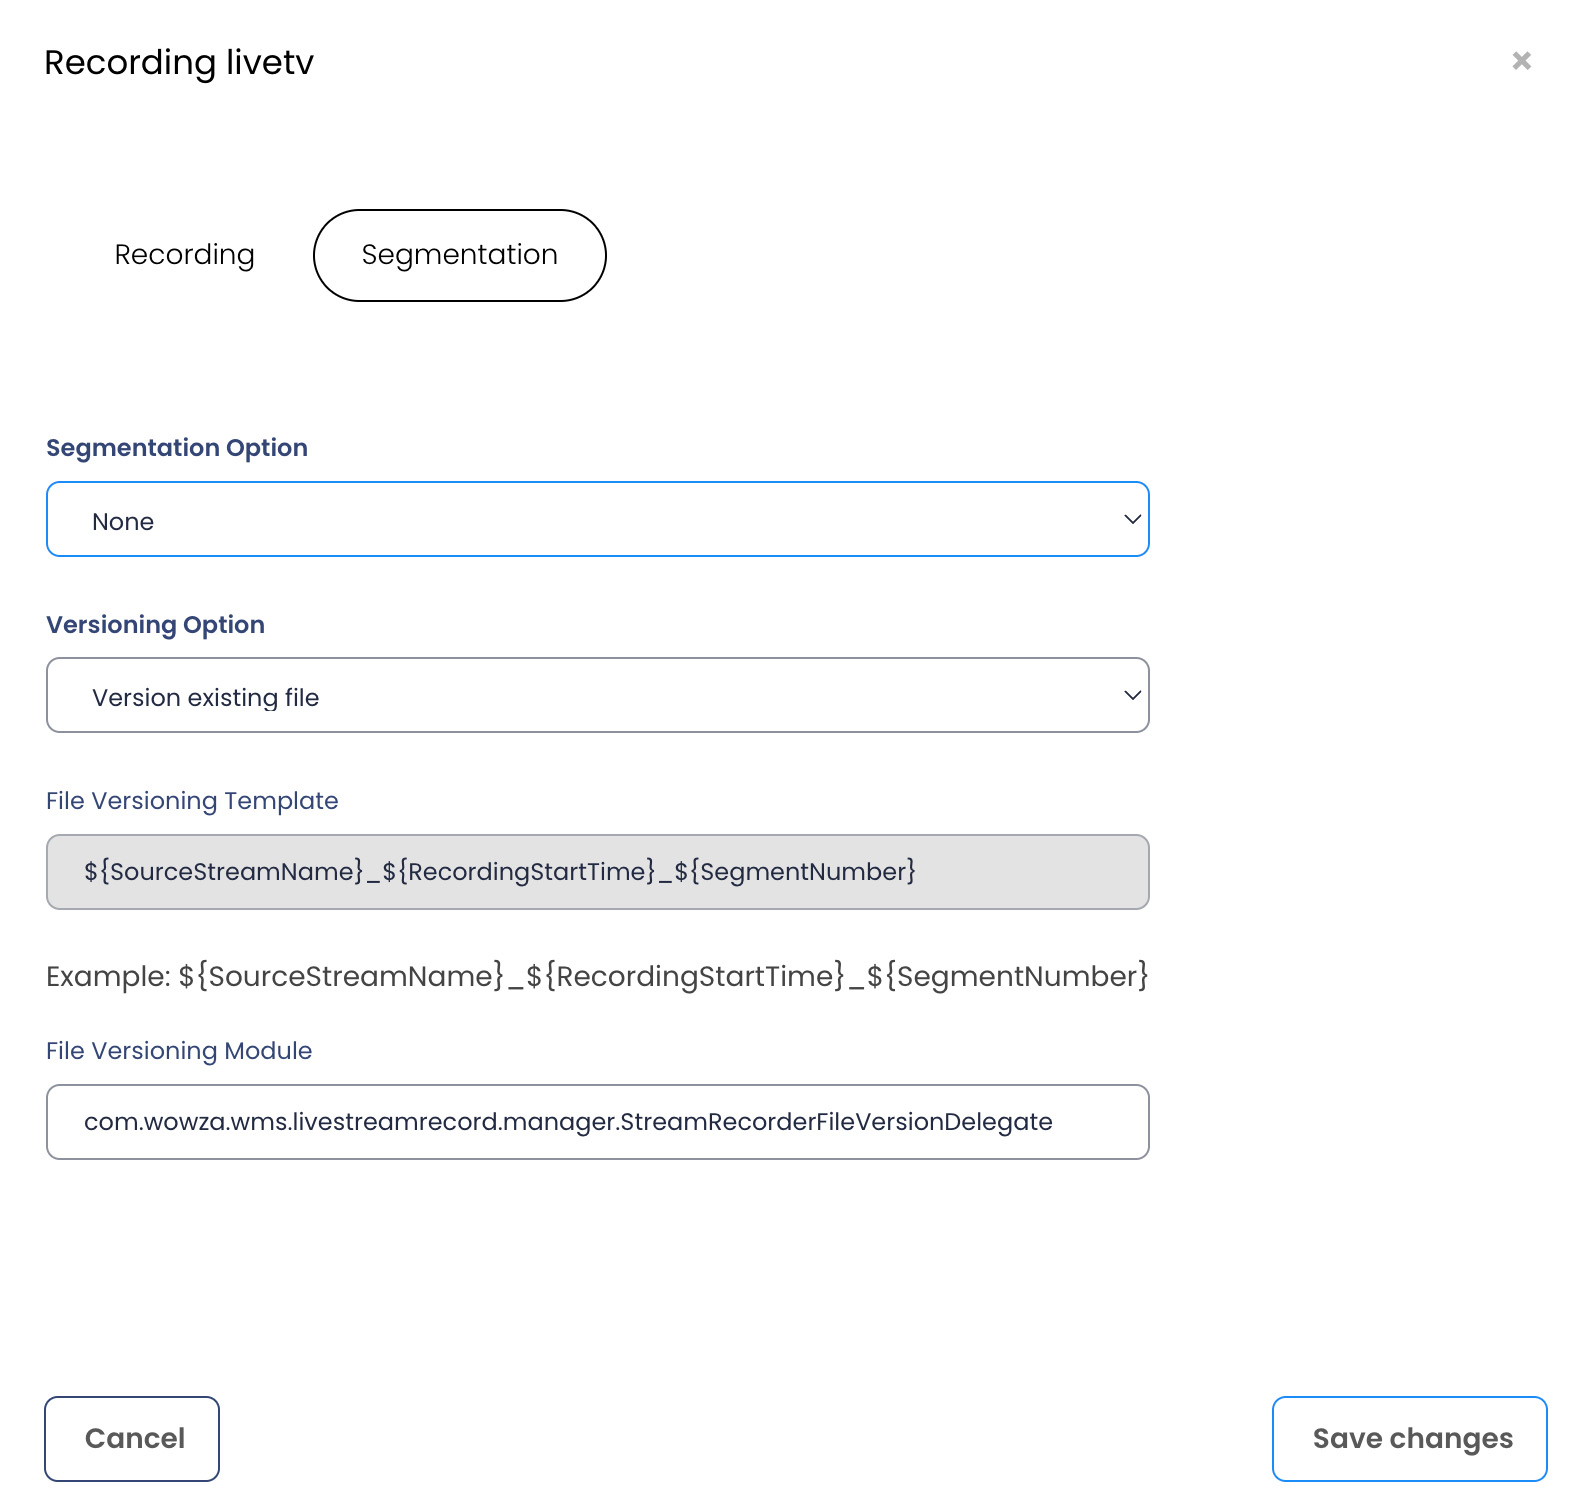Click the chevron on Version existing file
Screen dimensions: 1594x1508
click(1132, 695)
